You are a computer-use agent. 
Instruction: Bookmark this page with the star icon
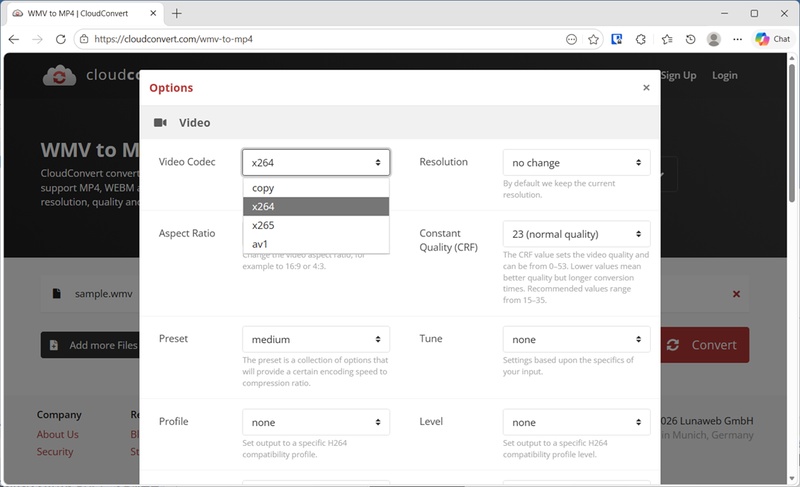pyautogui.click(x=594, y=39)
